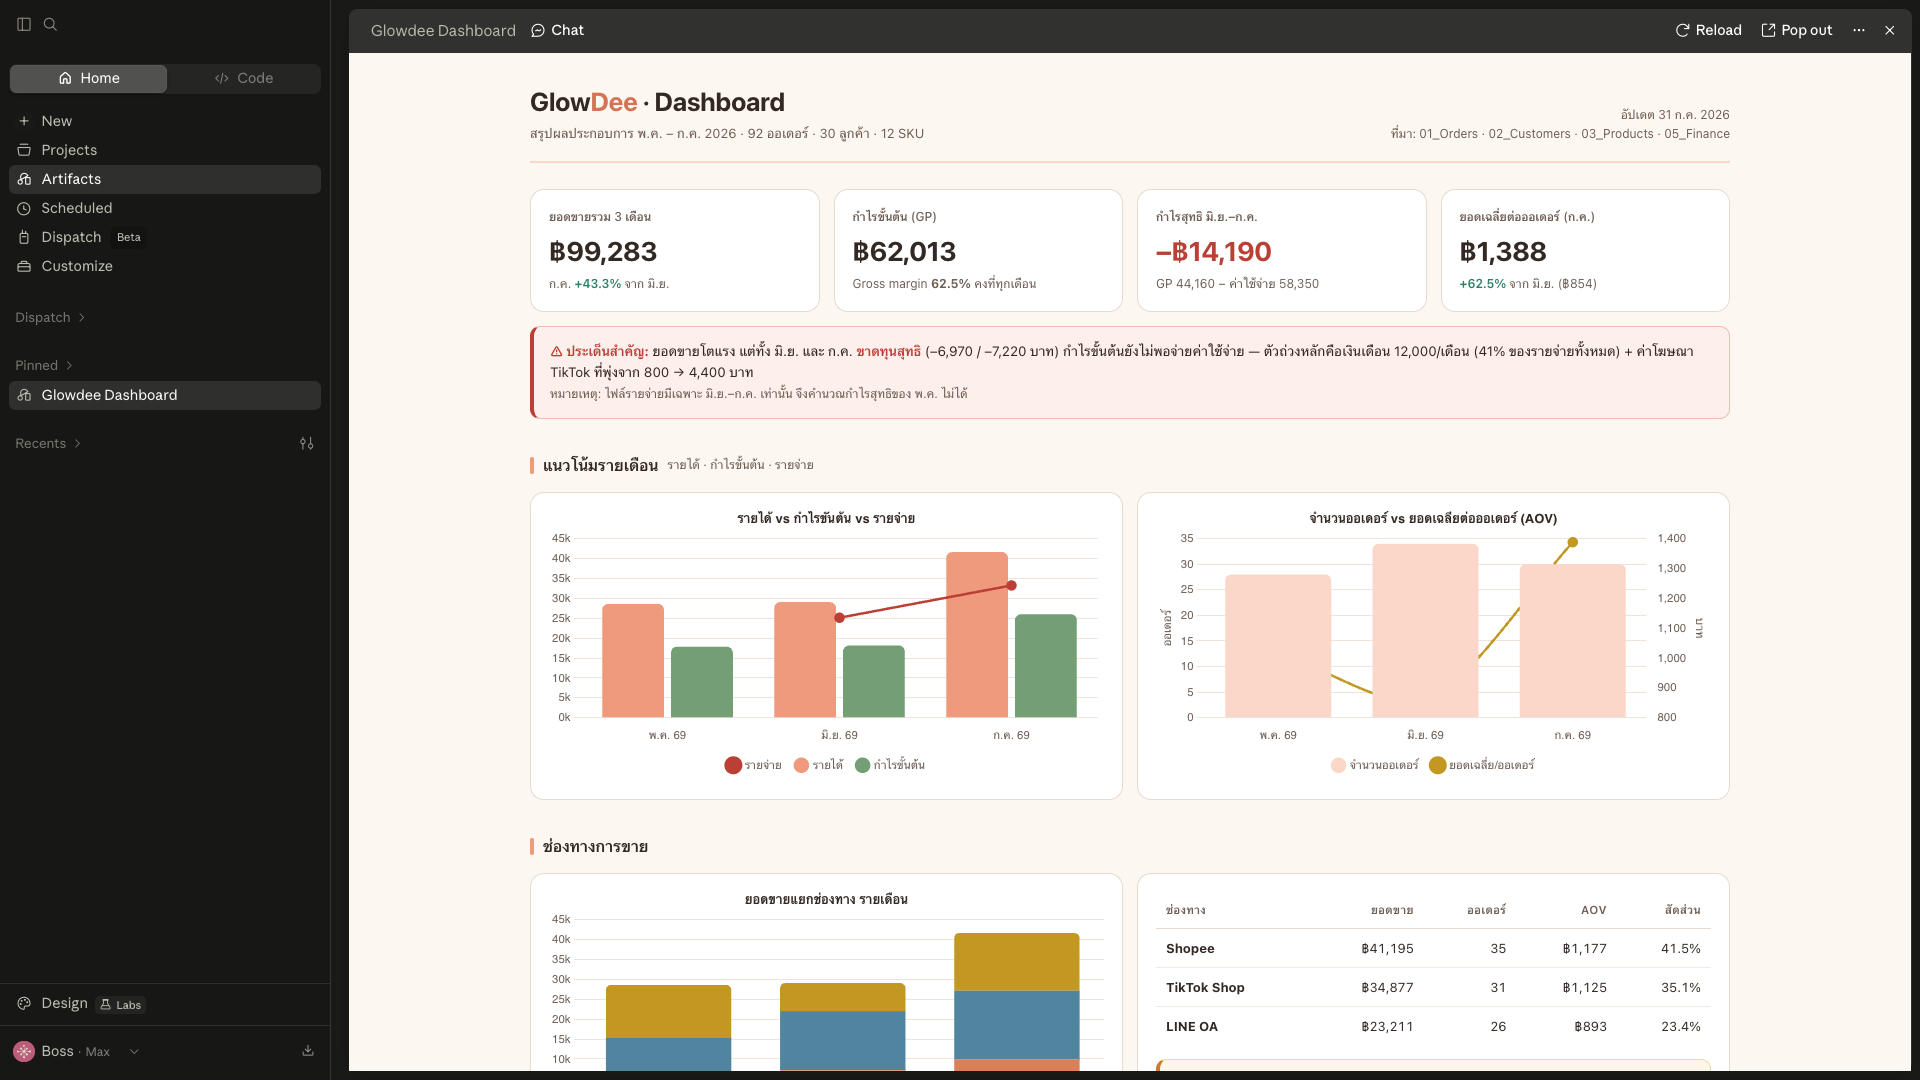Select the Glowdee Dashboard header title
This screenshot has width=1920, height=1080.
click(443, 31)
